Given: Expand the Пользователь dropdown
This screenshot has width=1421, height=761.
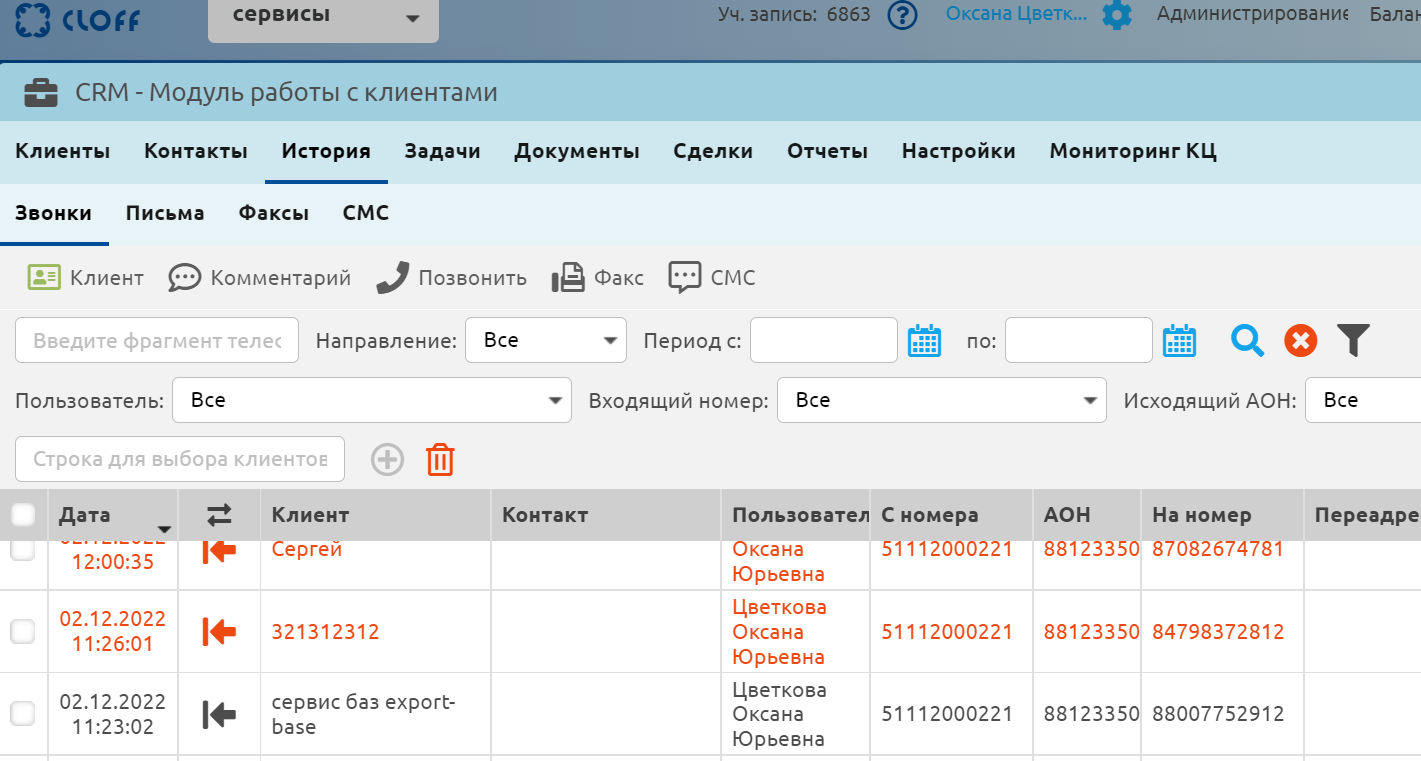Looking at the screenshot, I should coord(370,400).
